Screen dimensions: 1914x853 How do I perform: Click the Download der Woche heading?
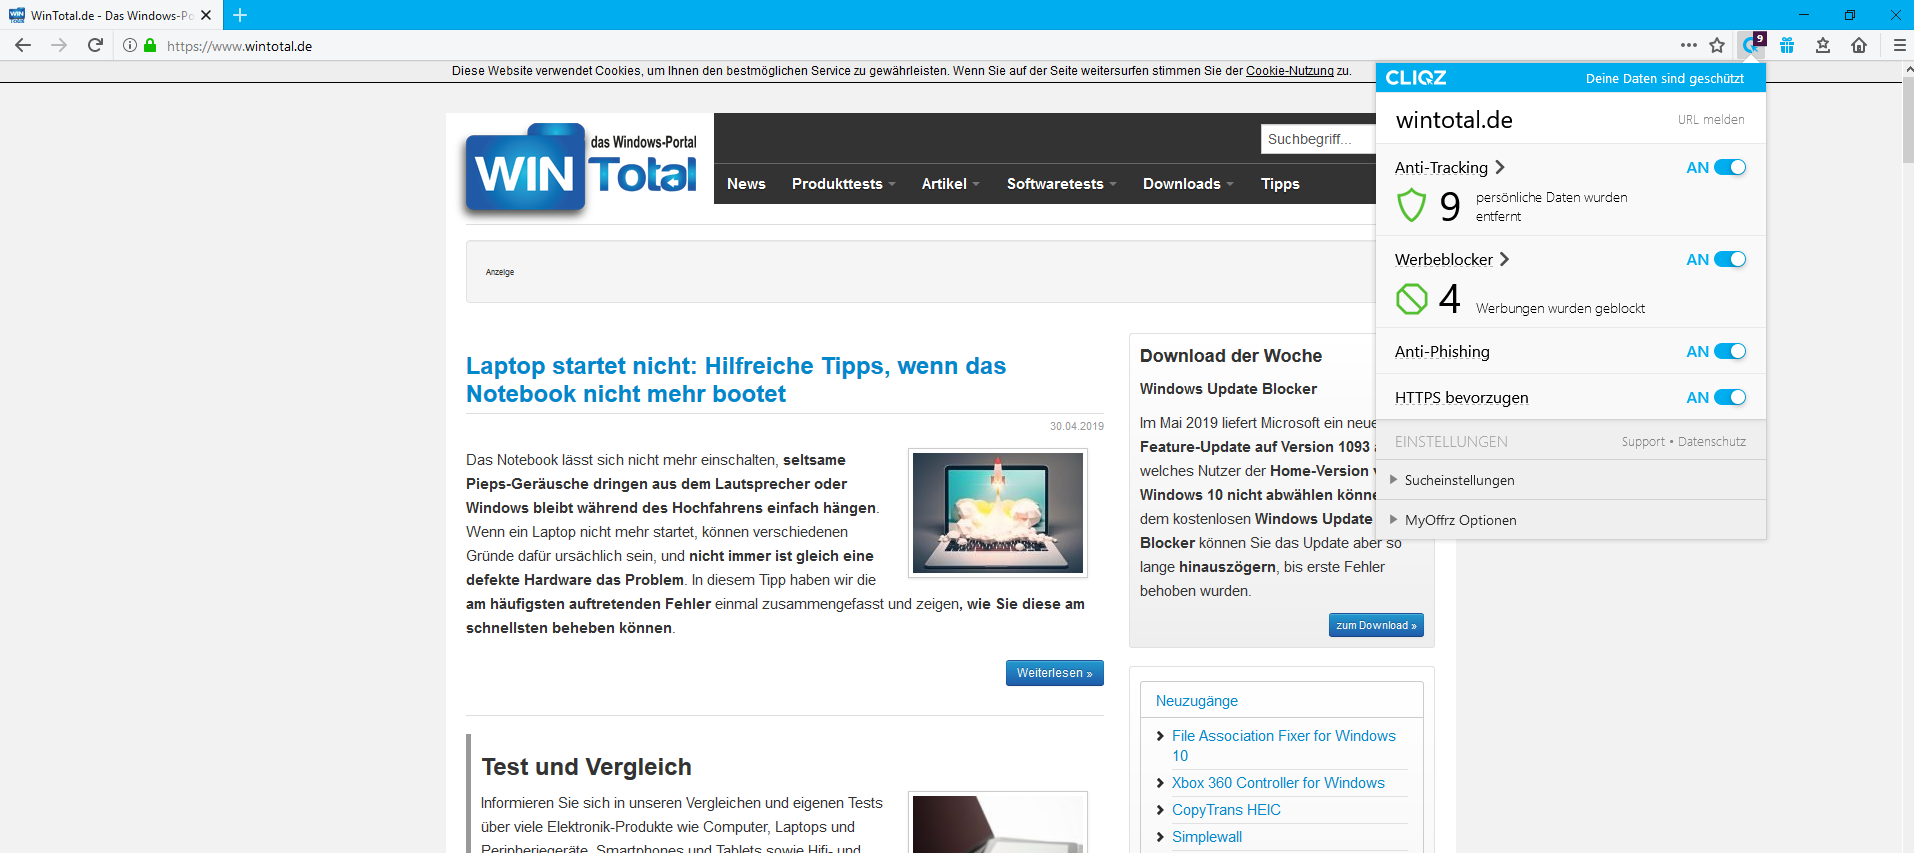[x=1231, y=356]
